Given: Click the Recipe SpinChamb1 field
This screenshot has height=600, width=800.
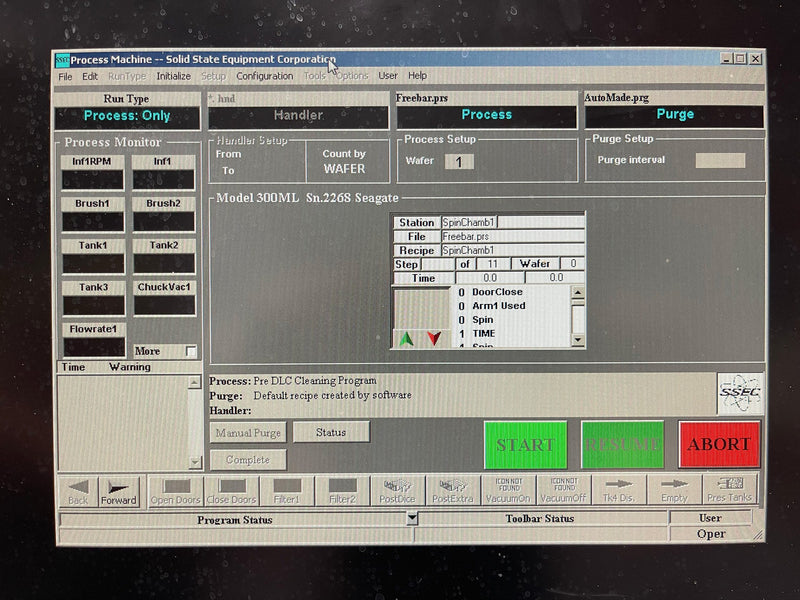Looking at the screenshot, I should click(x=512, y=251).
